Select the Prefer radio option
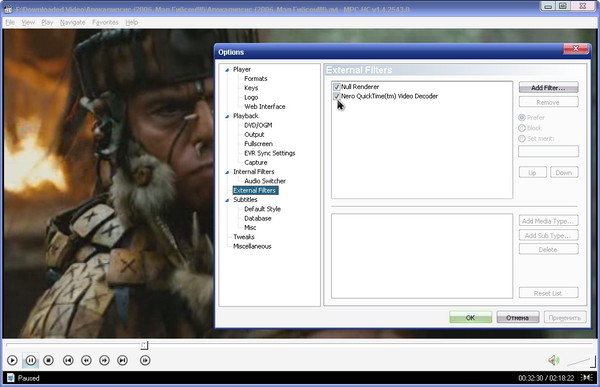 click(522, 118)
